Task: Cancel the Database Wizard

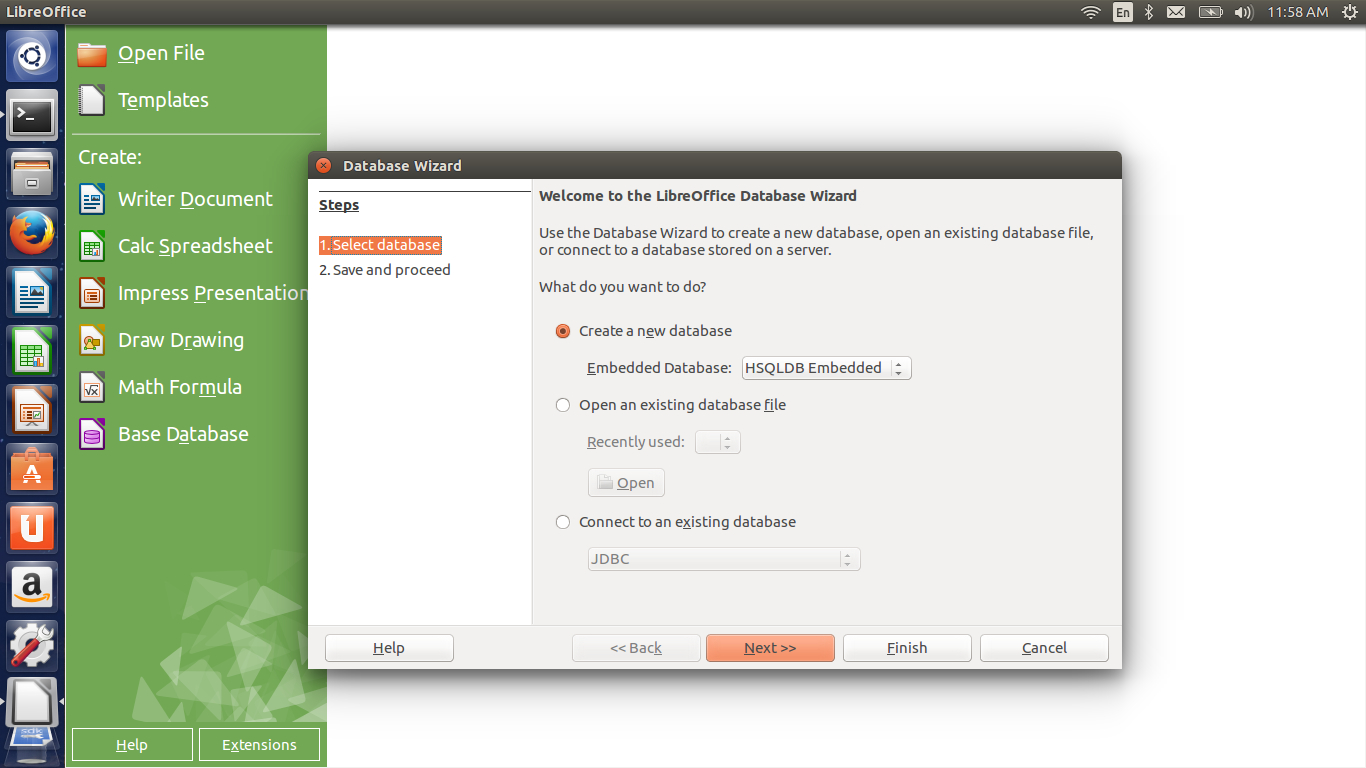Action: pyautogui.click(x=1044, y=648)
